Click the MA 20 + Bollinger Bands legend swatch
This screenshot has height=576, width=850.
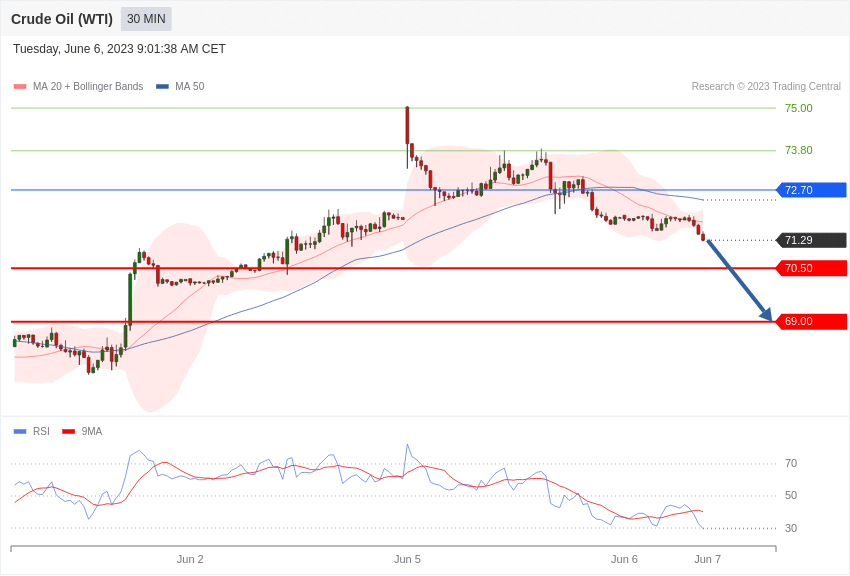20,86
